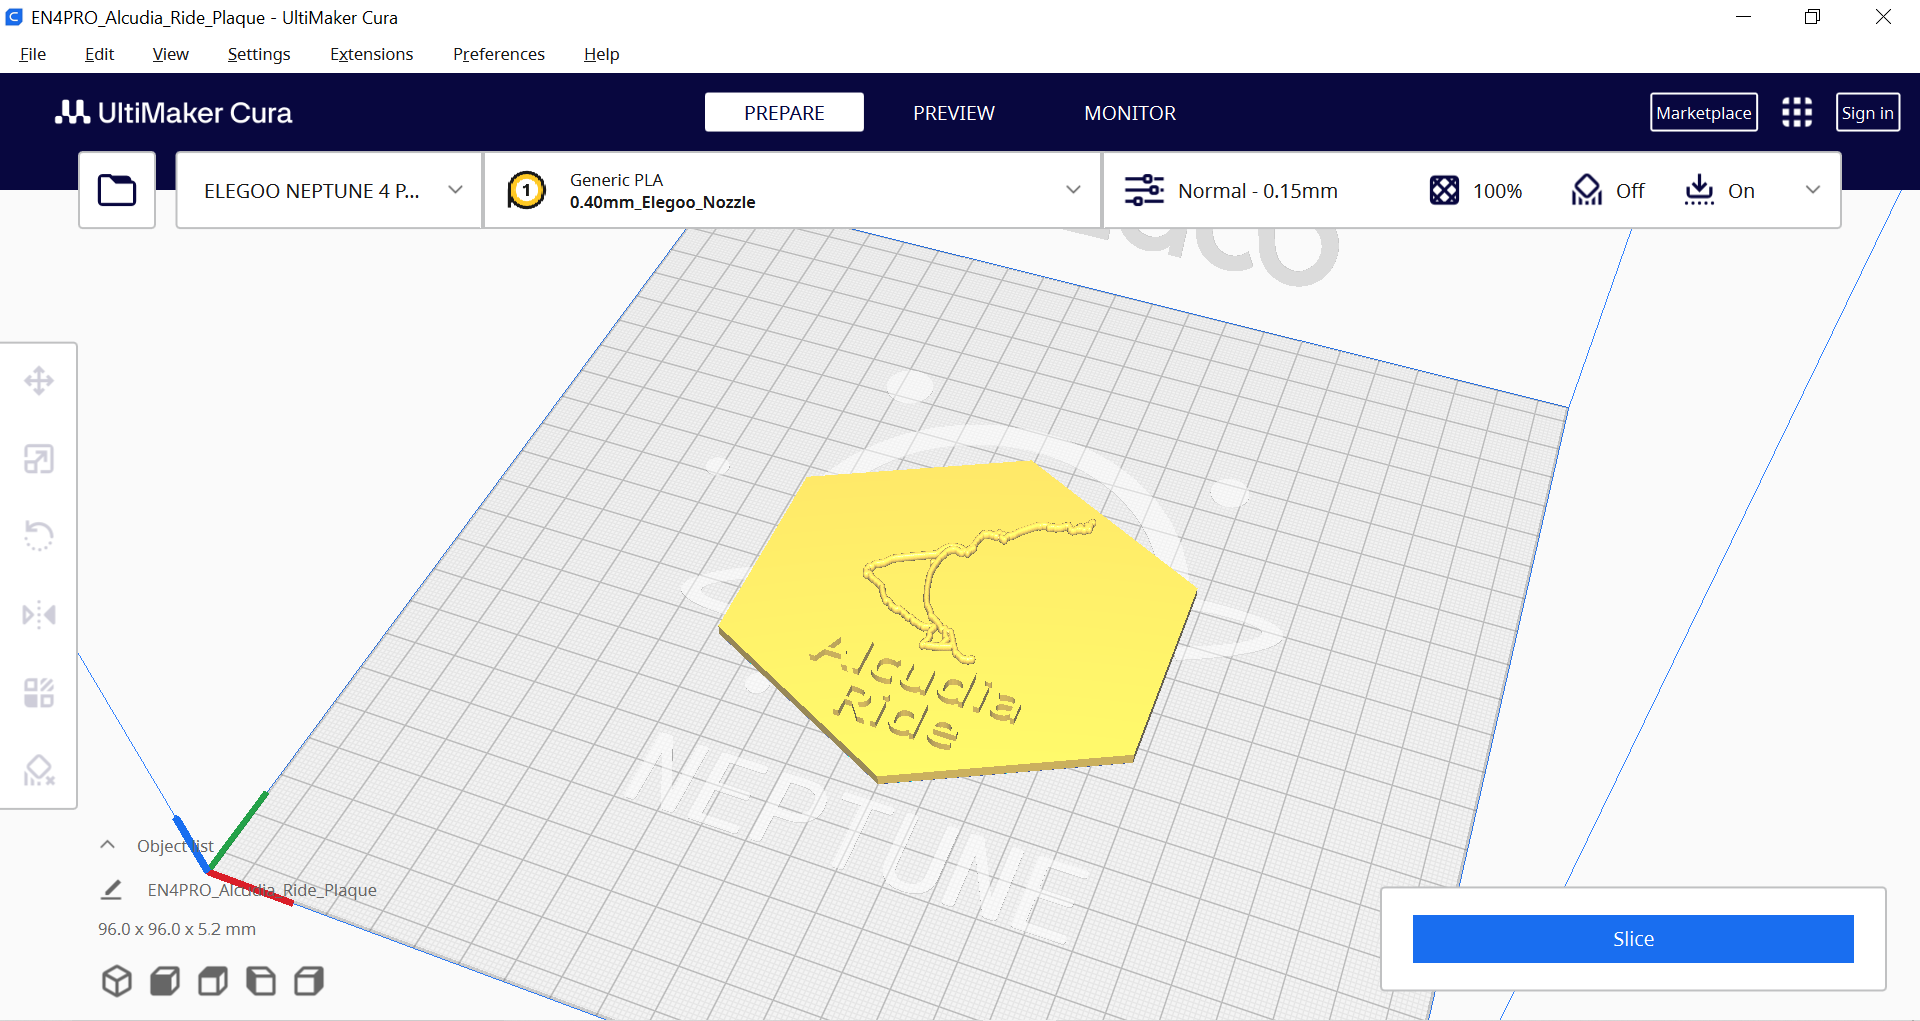Switch to the PREVIEW stage
The image size is (1920, 1021).
tap(954, 113)
